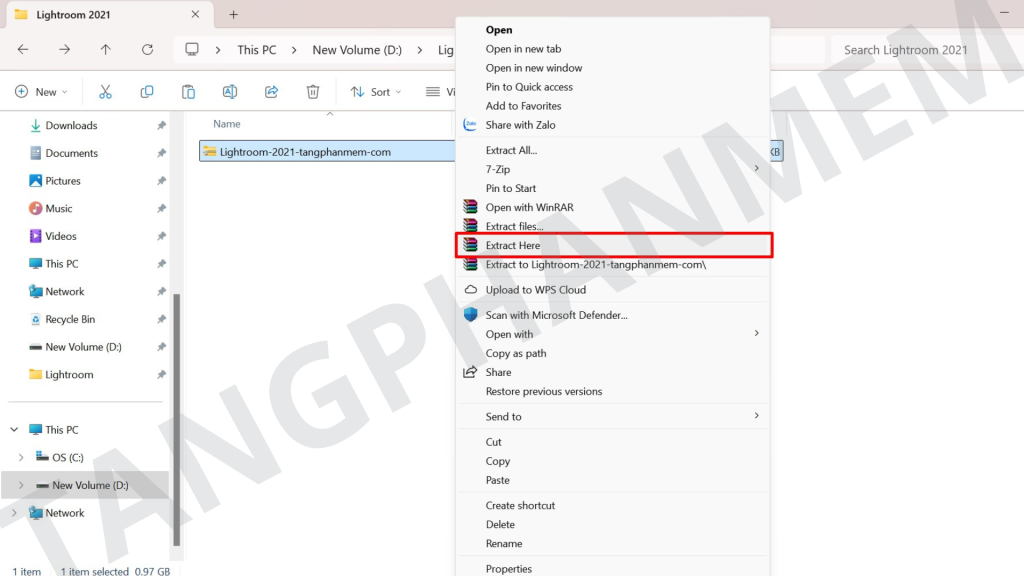This screenshot has height=576, width=1024.
Task: Open a new tab with plus button
Action: [x=234, y=15]
